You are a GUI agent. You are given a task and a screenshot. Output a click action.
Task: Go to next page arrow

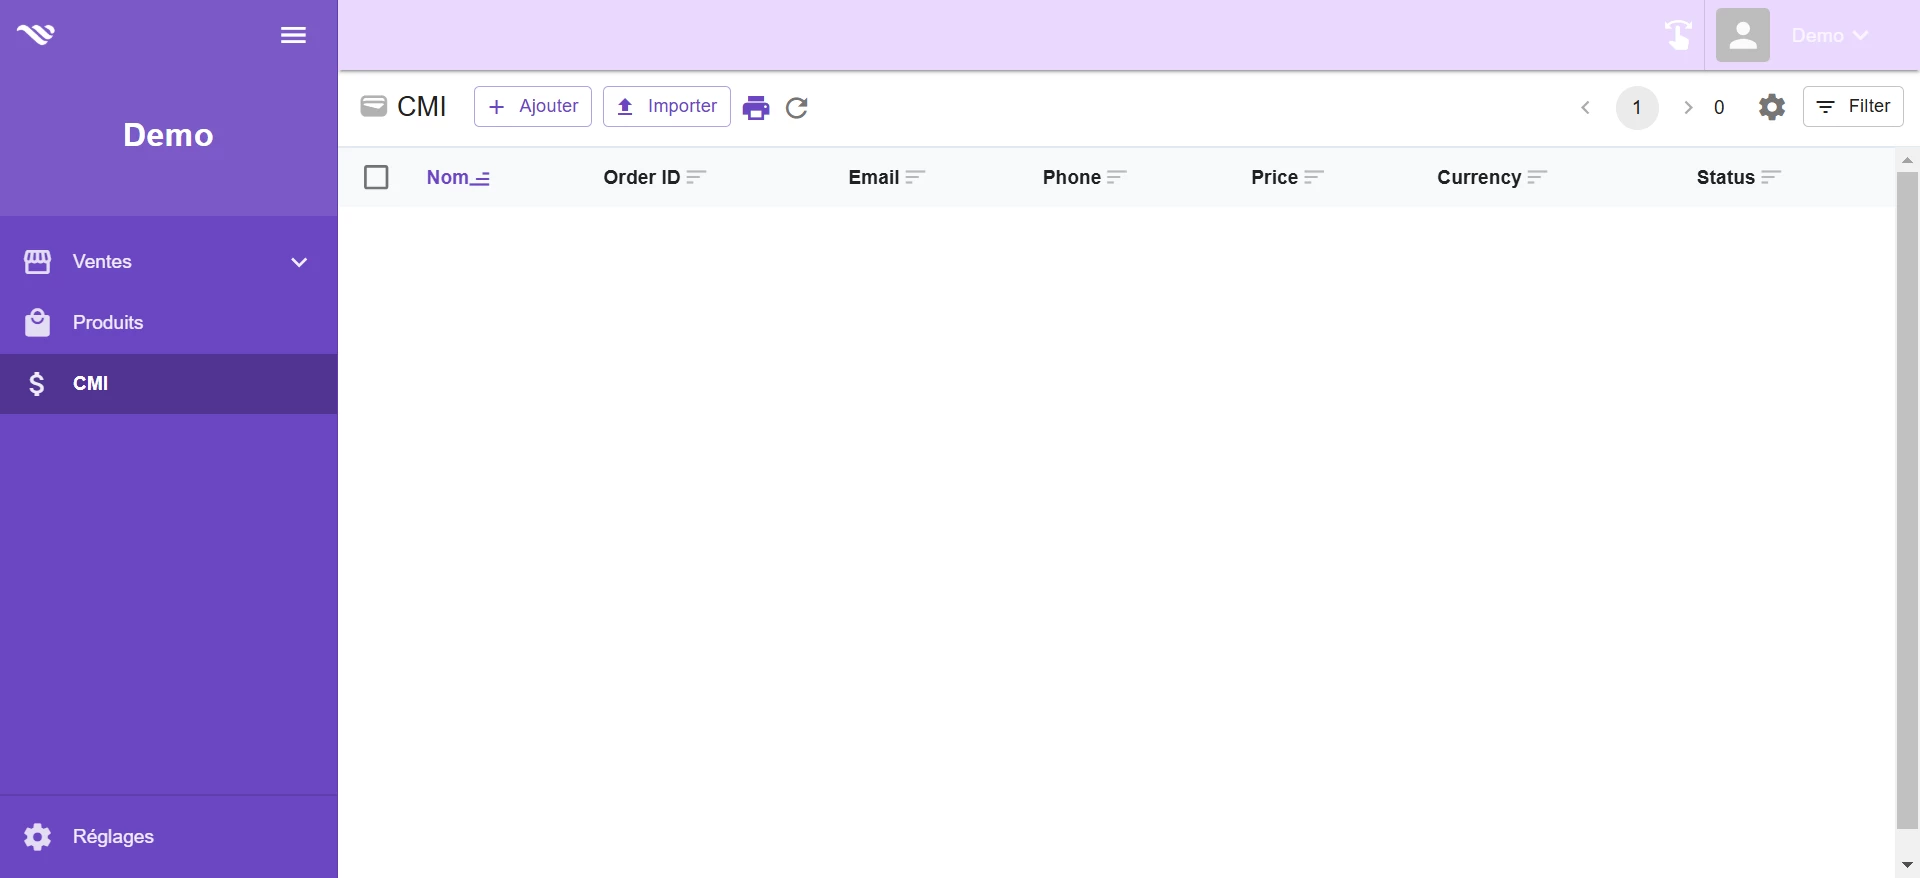[x=1688, y=107]
